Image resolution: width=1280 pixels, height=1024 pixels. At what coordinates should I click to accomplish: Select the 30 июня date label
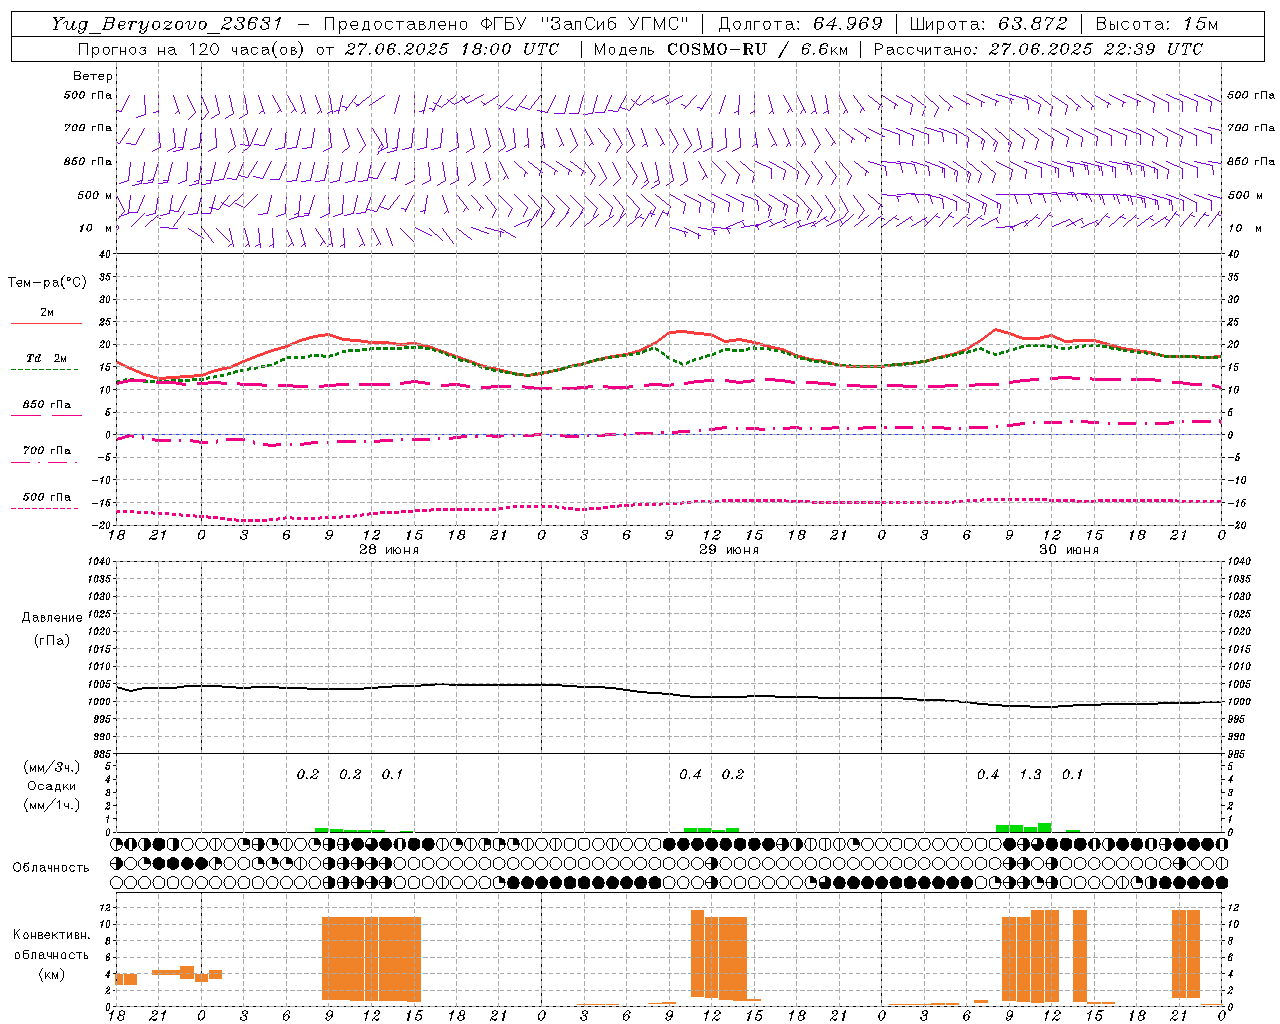coord(1069,550)
